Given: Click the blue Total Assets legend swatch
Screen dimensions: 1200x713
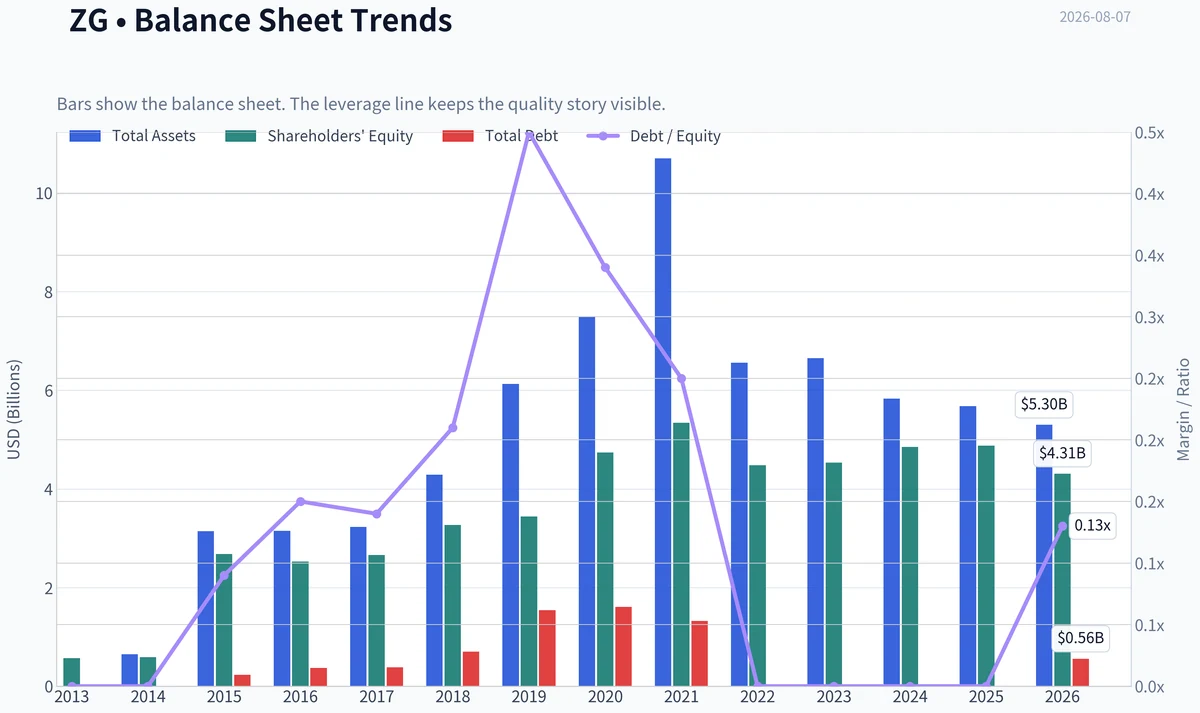Looking at the screenshot, I should [x=85, y=136].
